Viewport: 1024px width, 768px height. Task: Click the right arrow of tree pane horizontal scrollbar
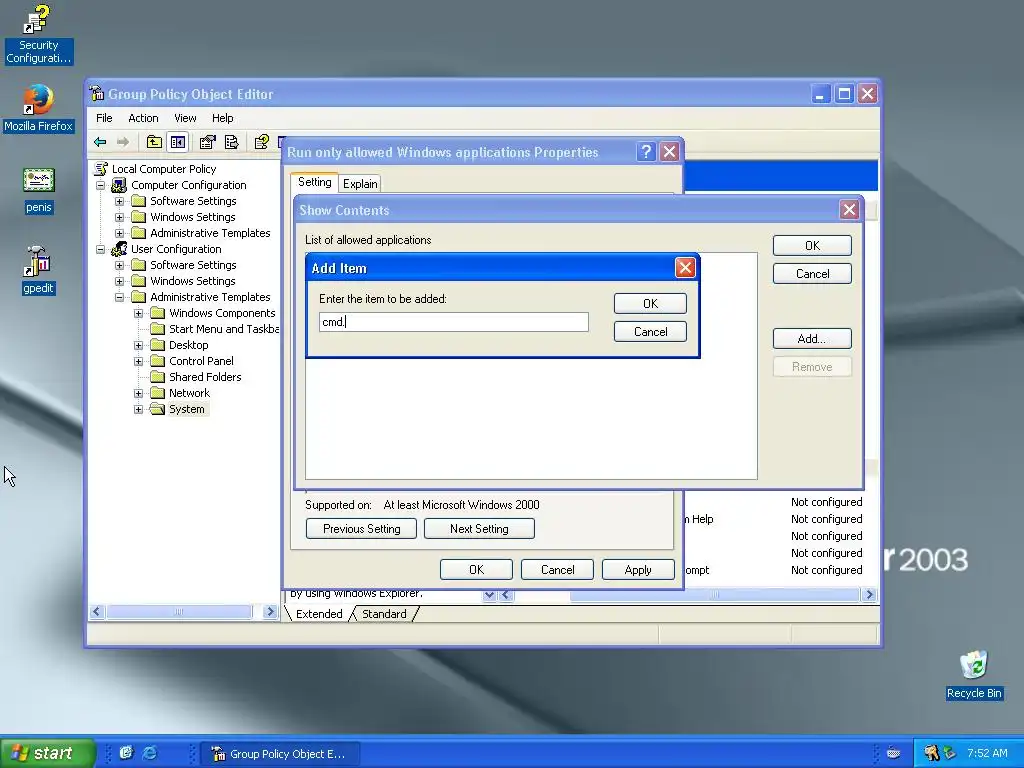(x=270, y=612)
